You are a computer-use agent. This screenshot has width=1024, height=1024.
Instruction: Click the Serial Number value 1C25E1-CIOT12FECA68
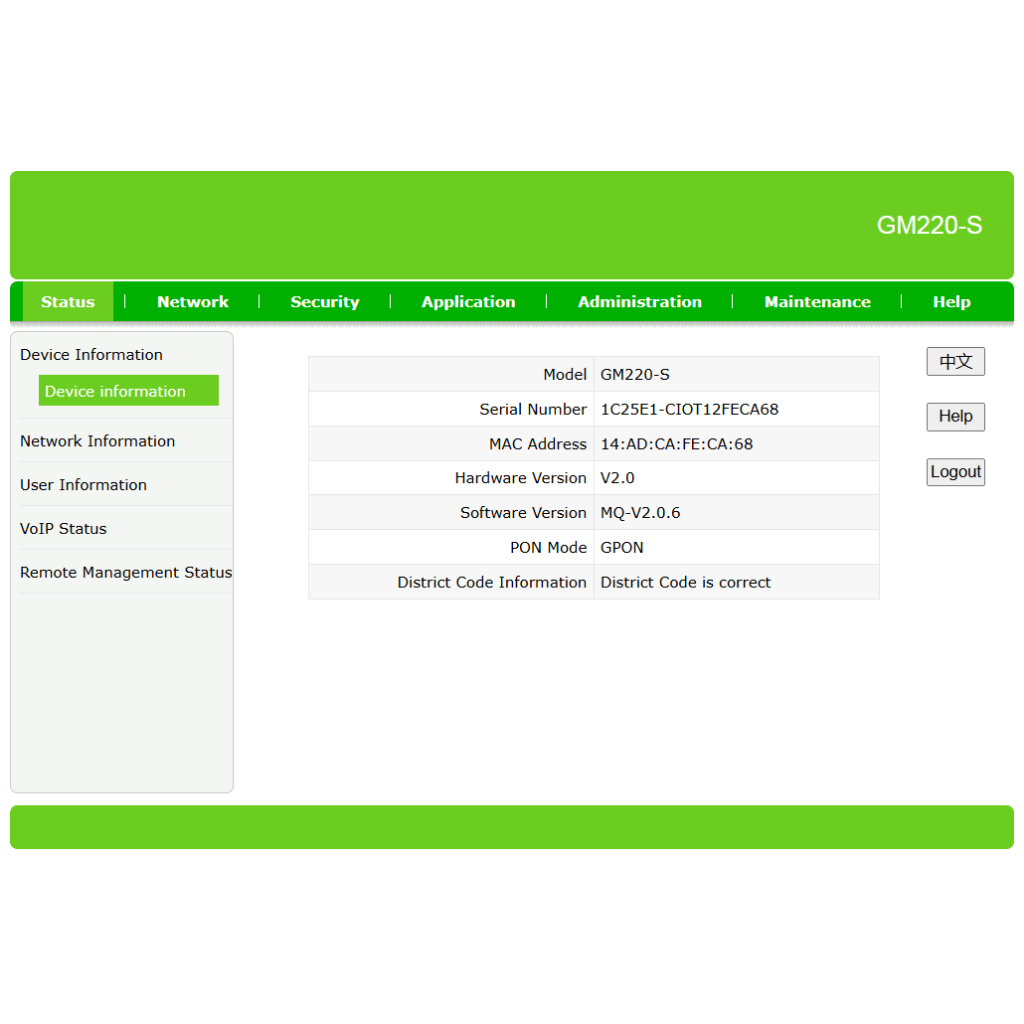pos(689,409)
